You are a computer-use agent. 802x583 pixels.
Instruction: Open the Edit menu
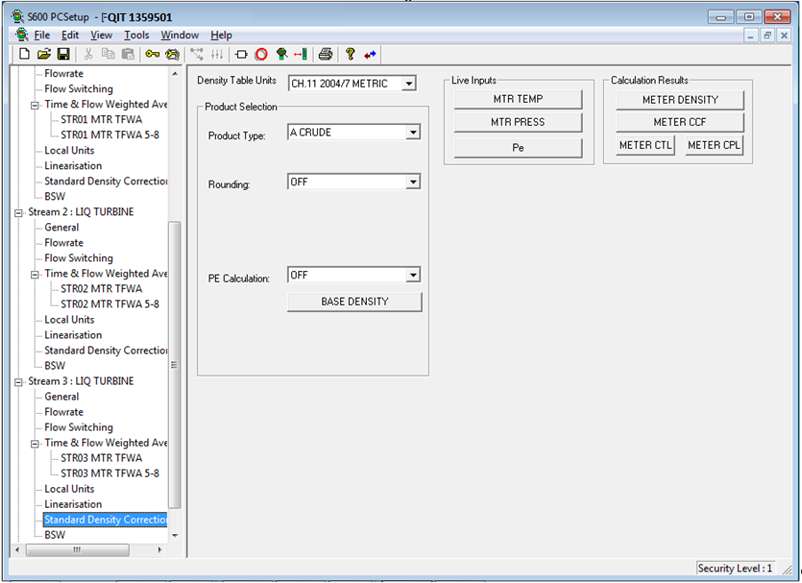coord(70,35)
